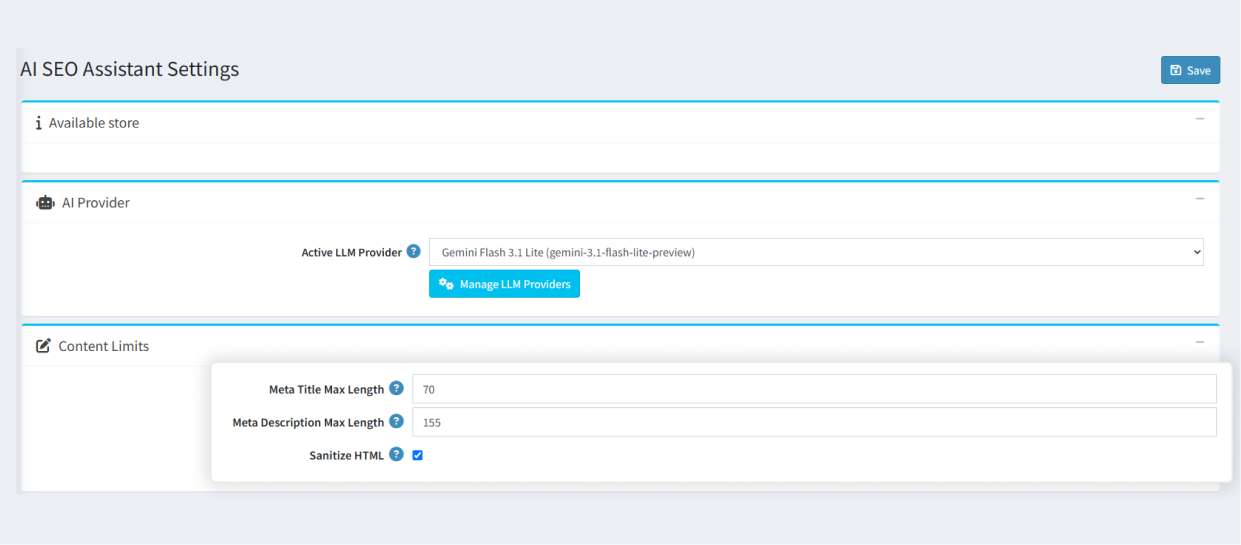This screenshot has width=1241, height=545.
Task: Collapse the Content Limits panel
Action: point(1200,342)
